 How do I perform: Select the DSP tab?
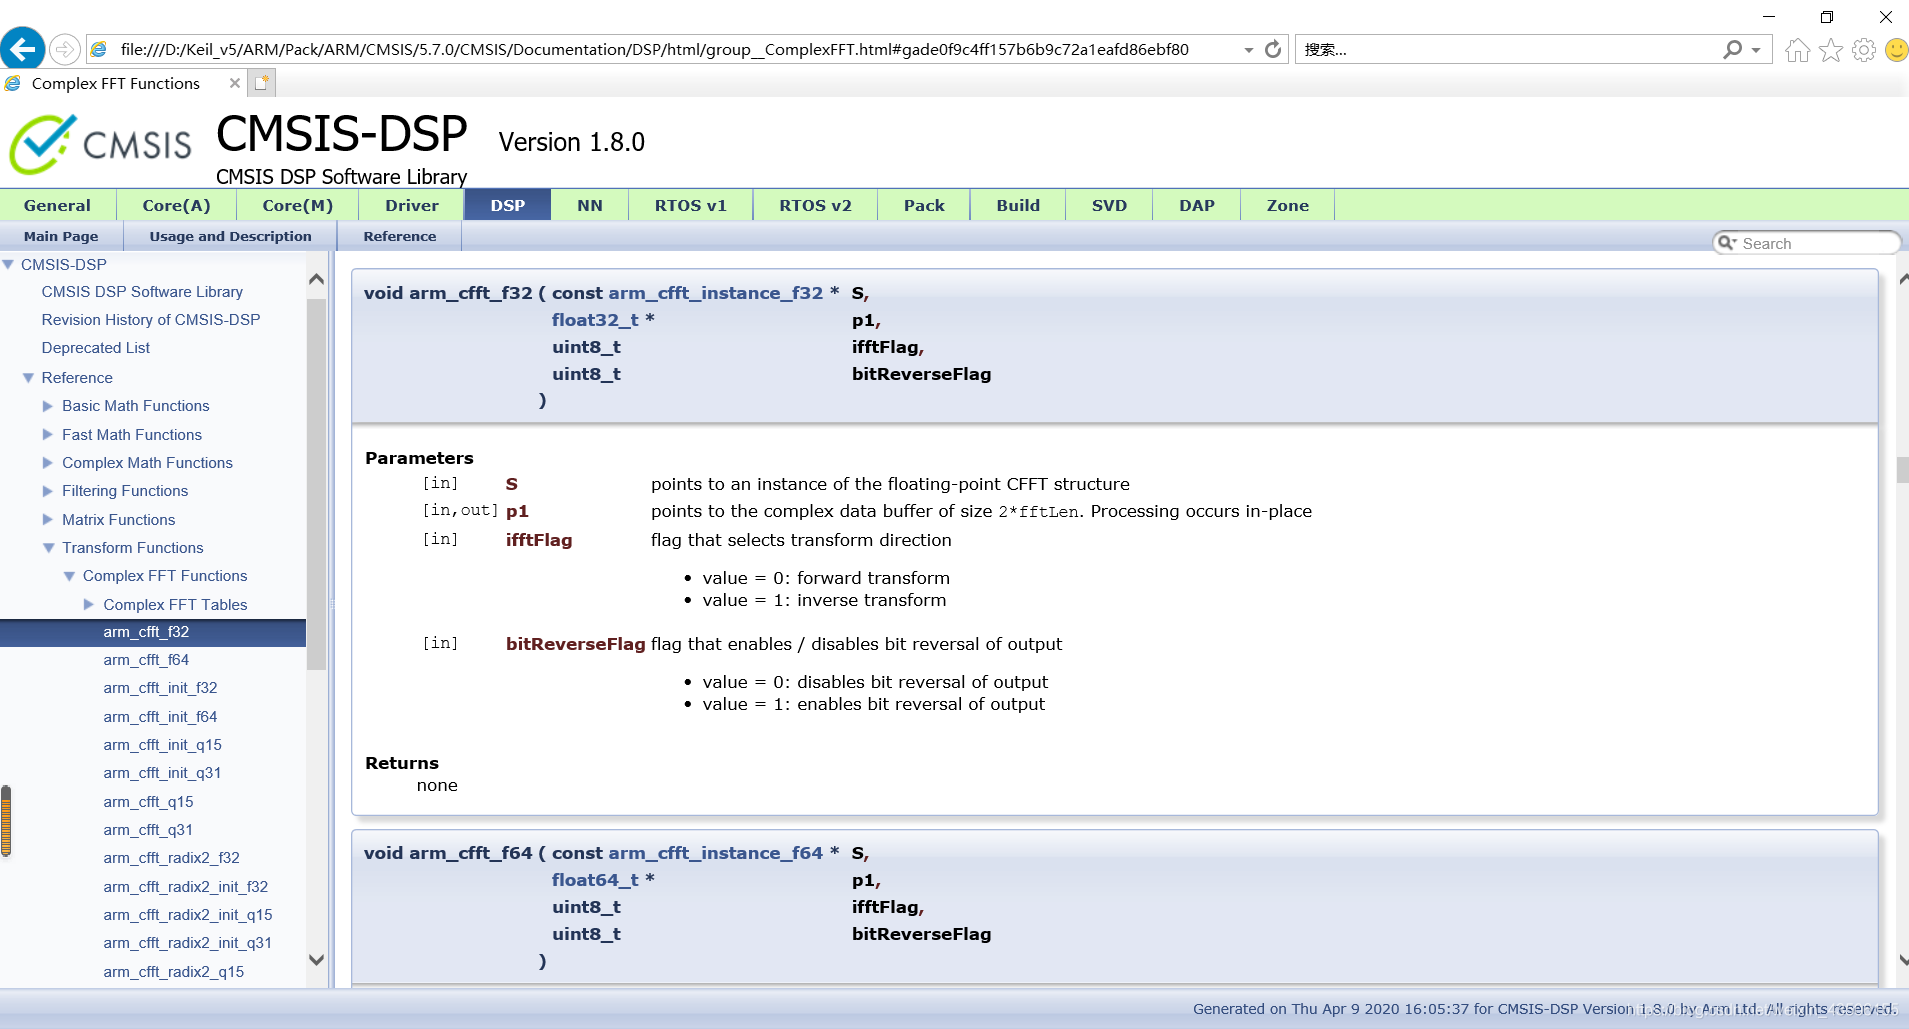[x=507, y=205]
